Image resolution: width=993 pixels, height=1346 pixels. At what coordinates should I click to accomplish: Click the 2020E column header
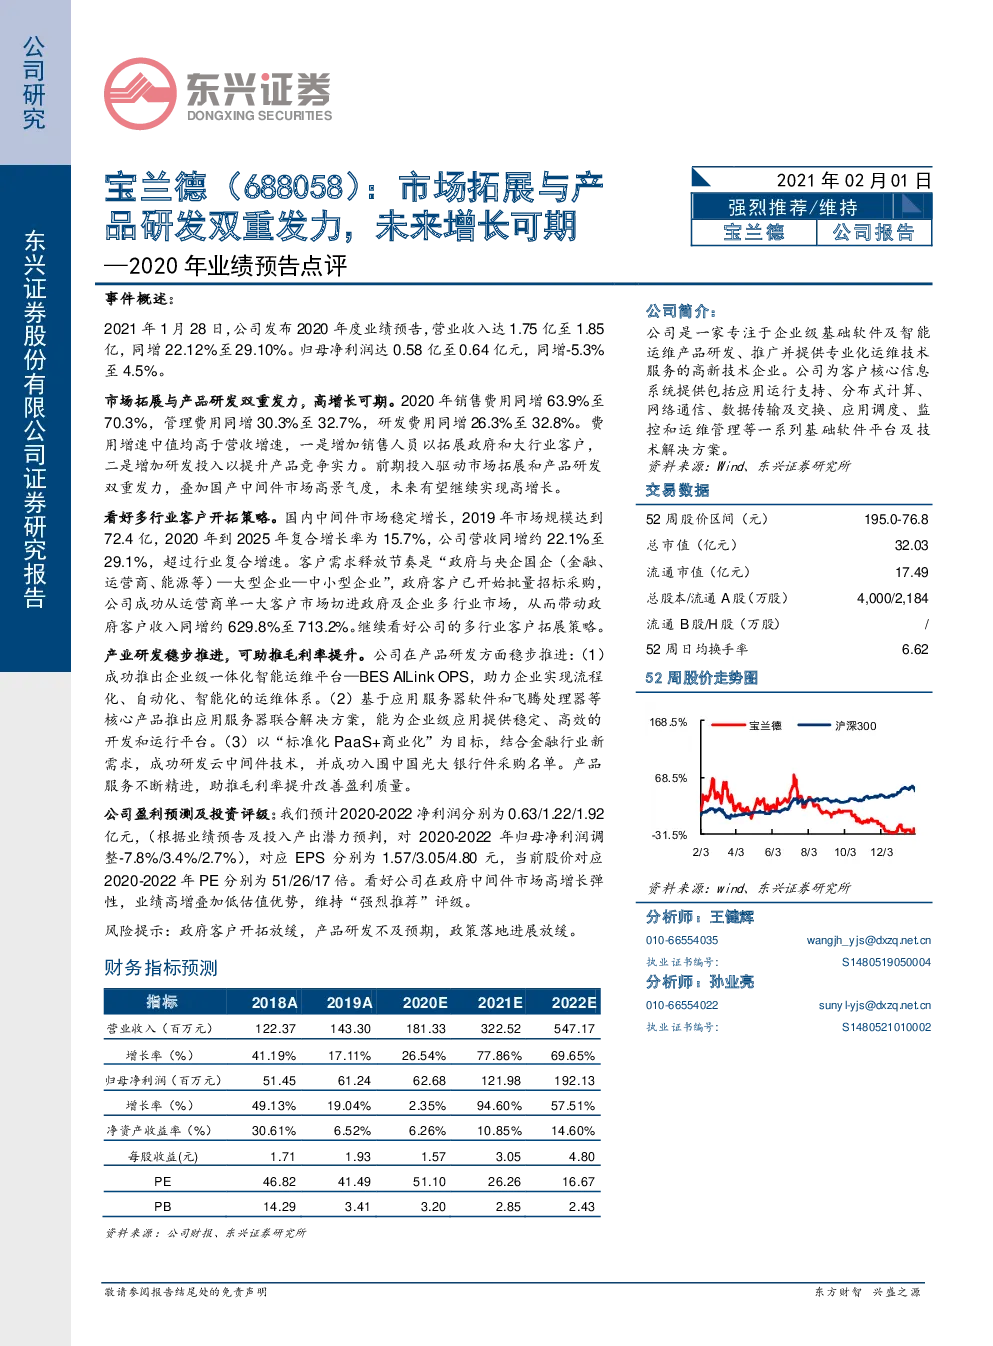click(x=425, y=1002)
